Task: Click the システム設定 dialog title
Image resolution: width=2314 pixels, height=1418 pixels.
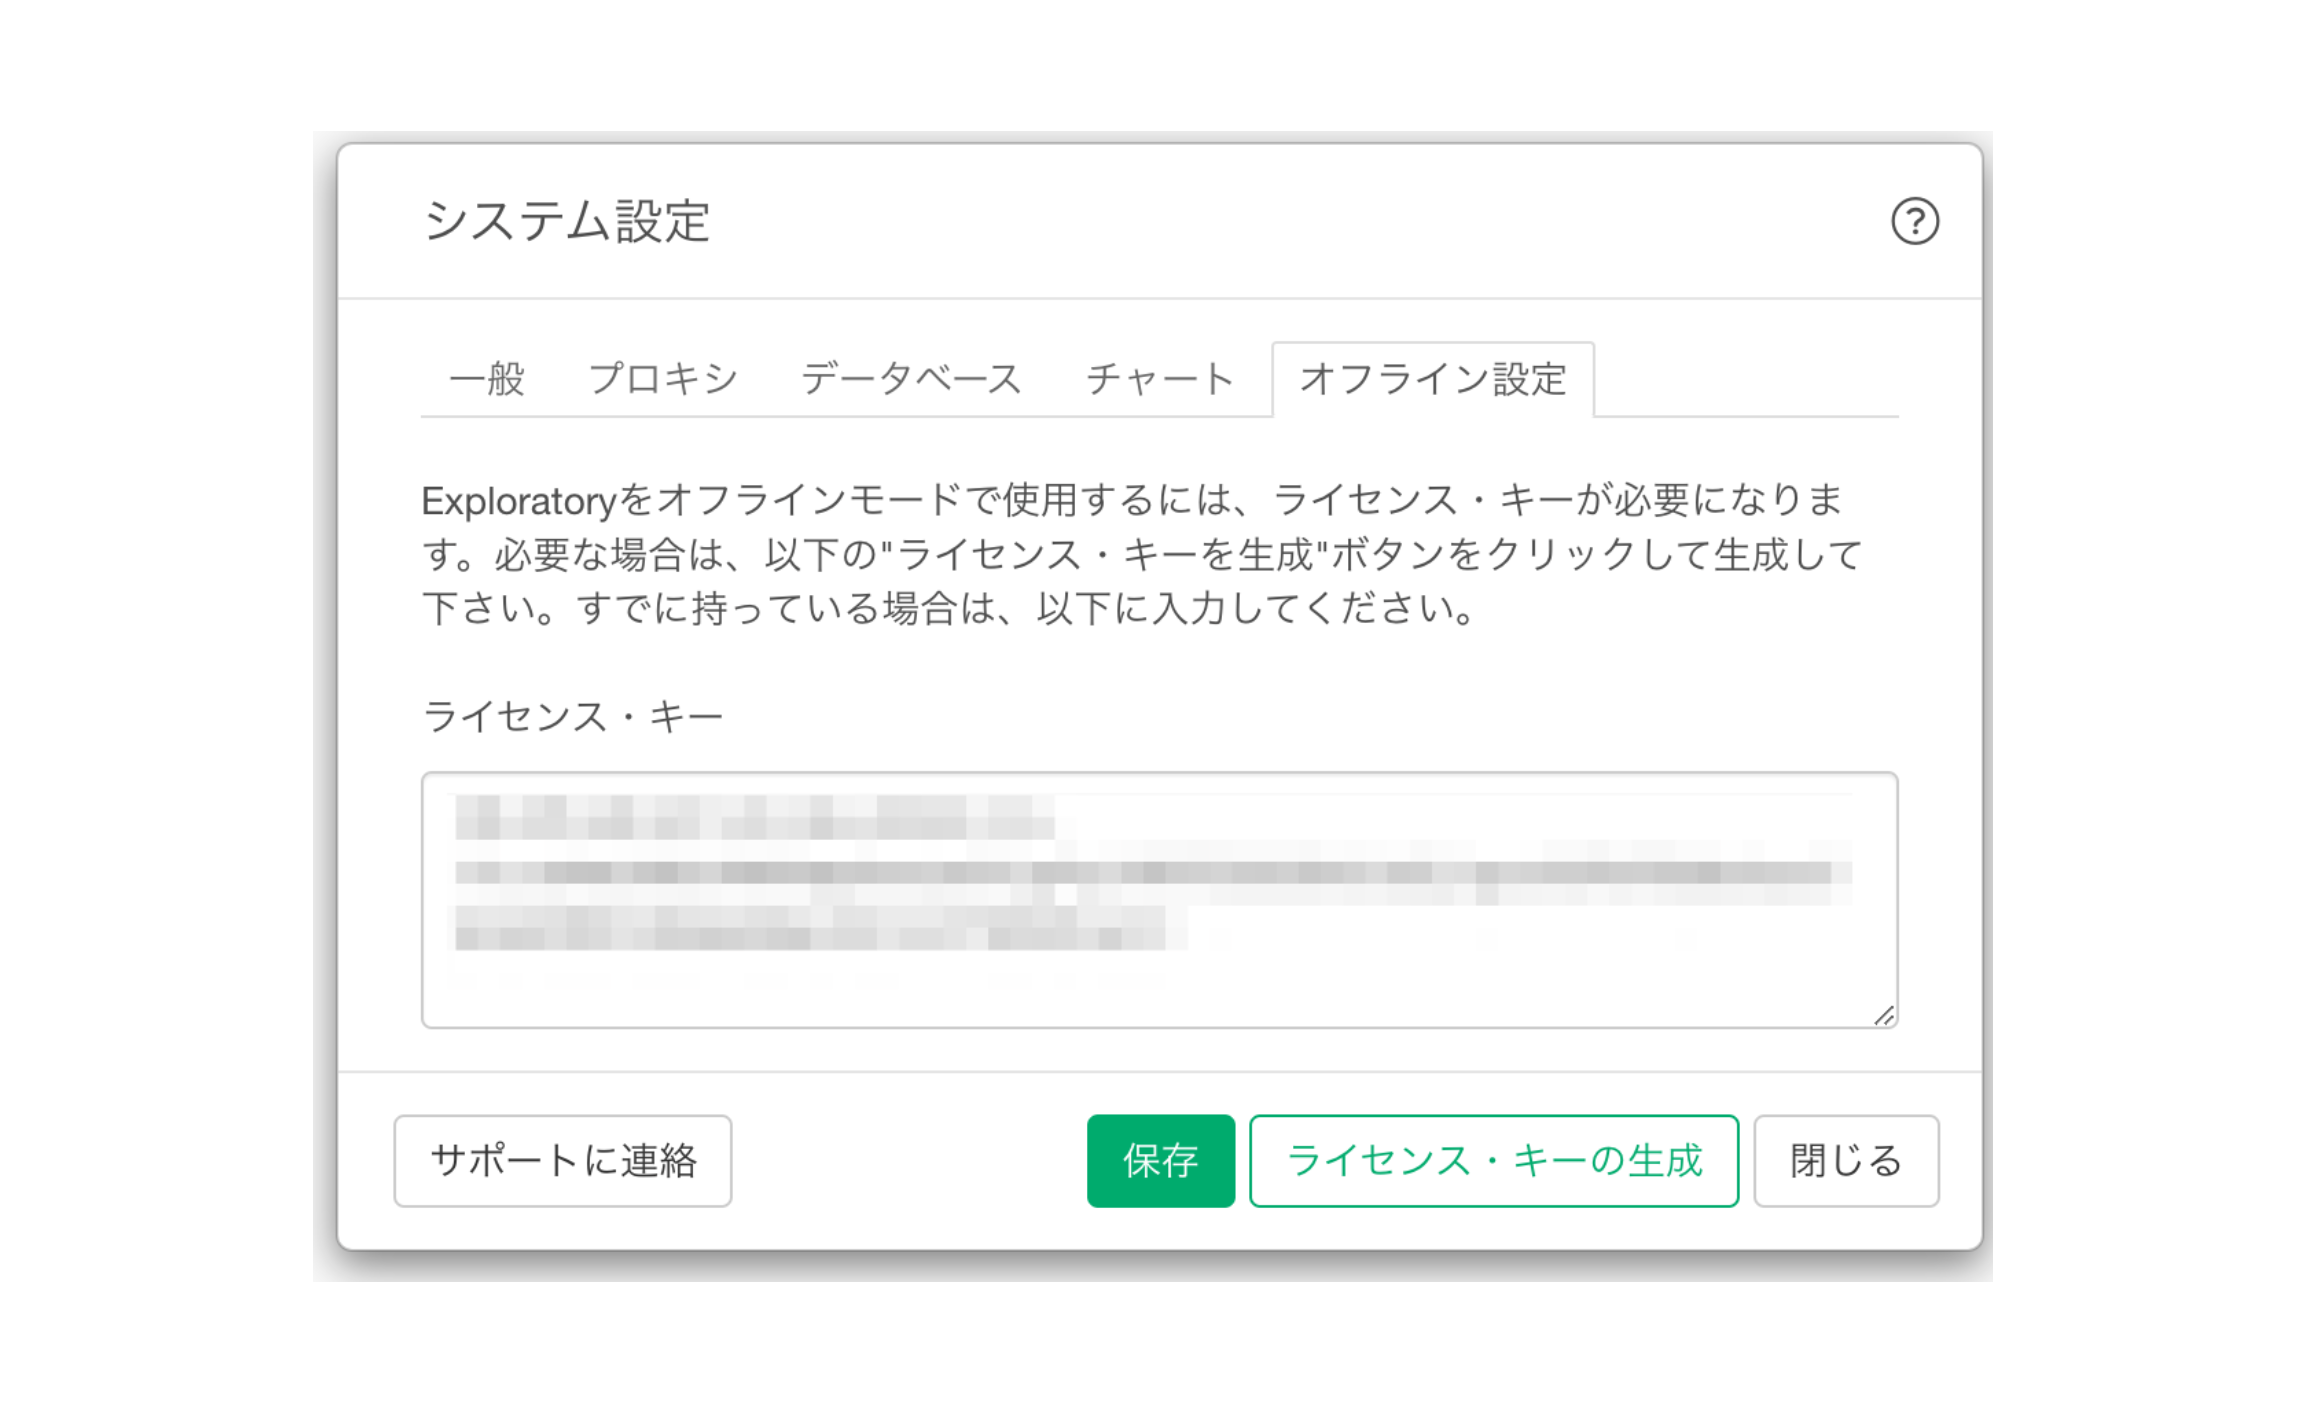Action: point(566,221)
